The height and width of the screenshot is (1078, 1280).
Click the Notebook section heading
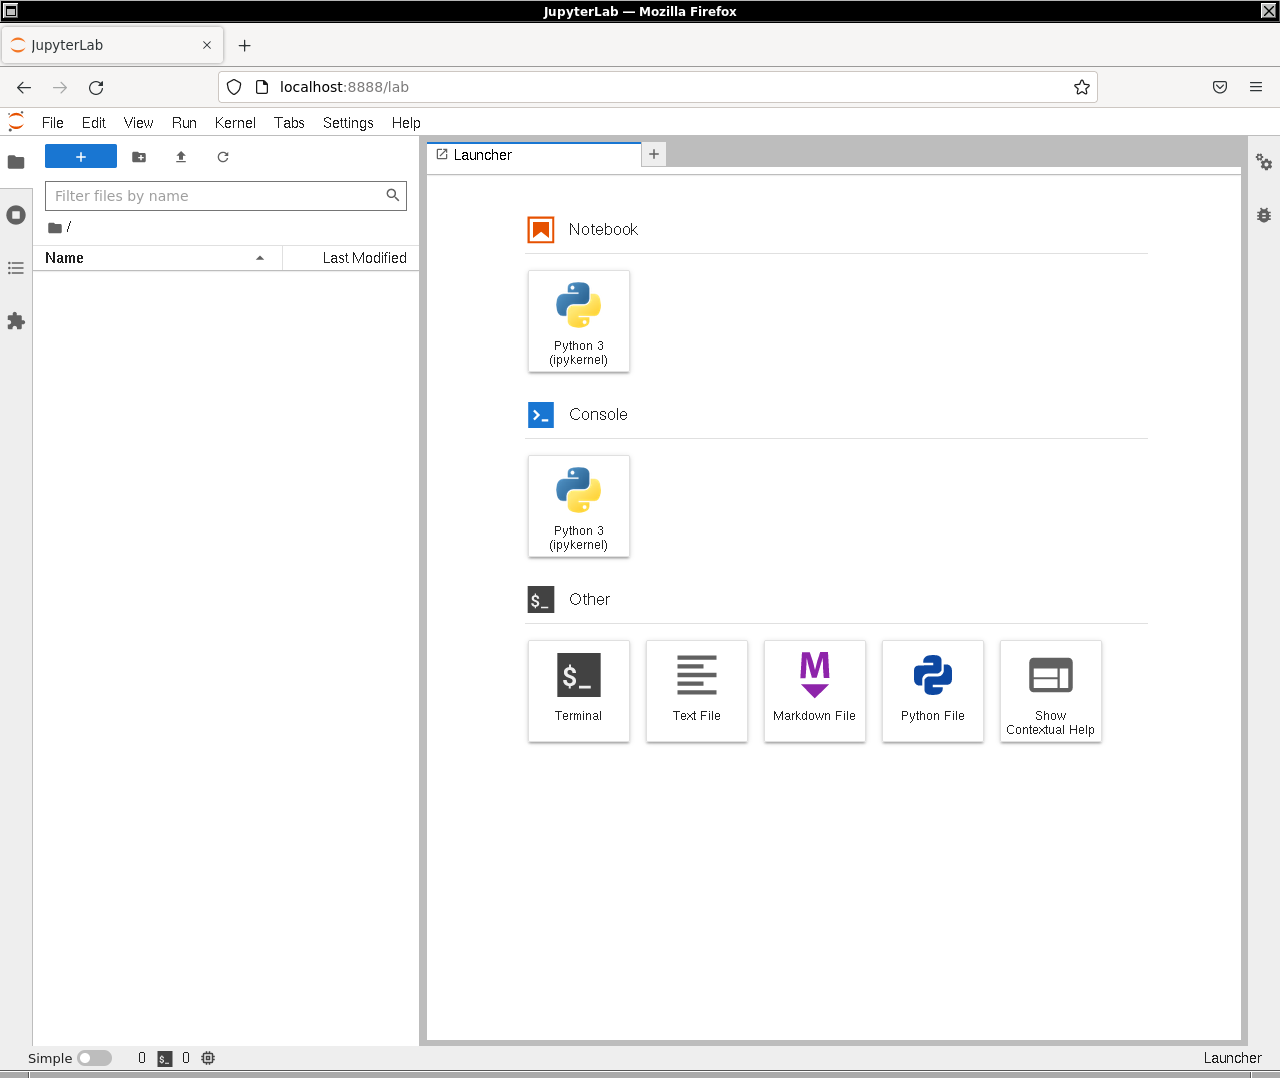point(603,229)
